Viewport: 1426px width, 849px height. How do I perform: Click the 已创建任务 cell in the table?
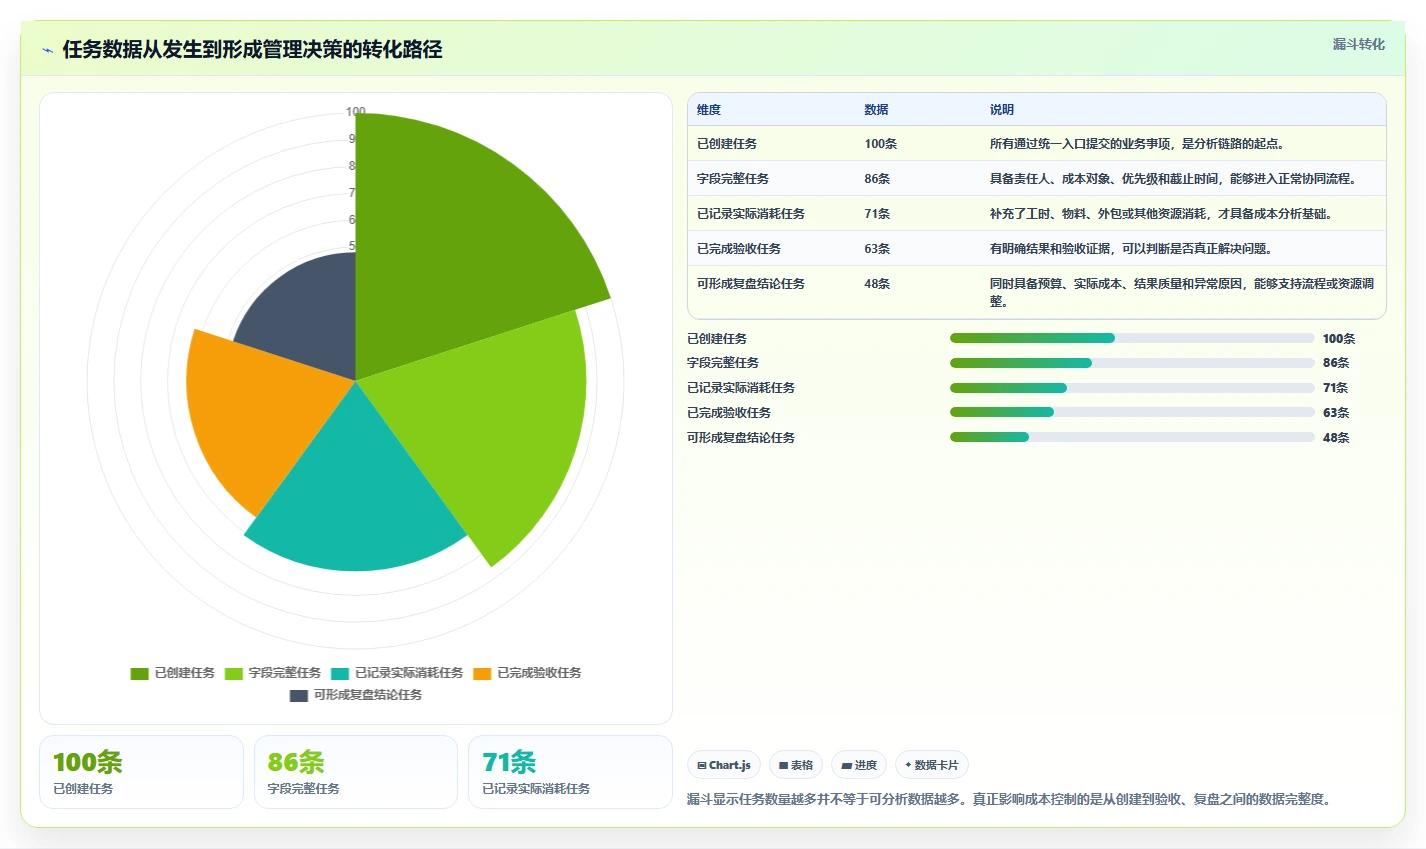pos(727,144)
